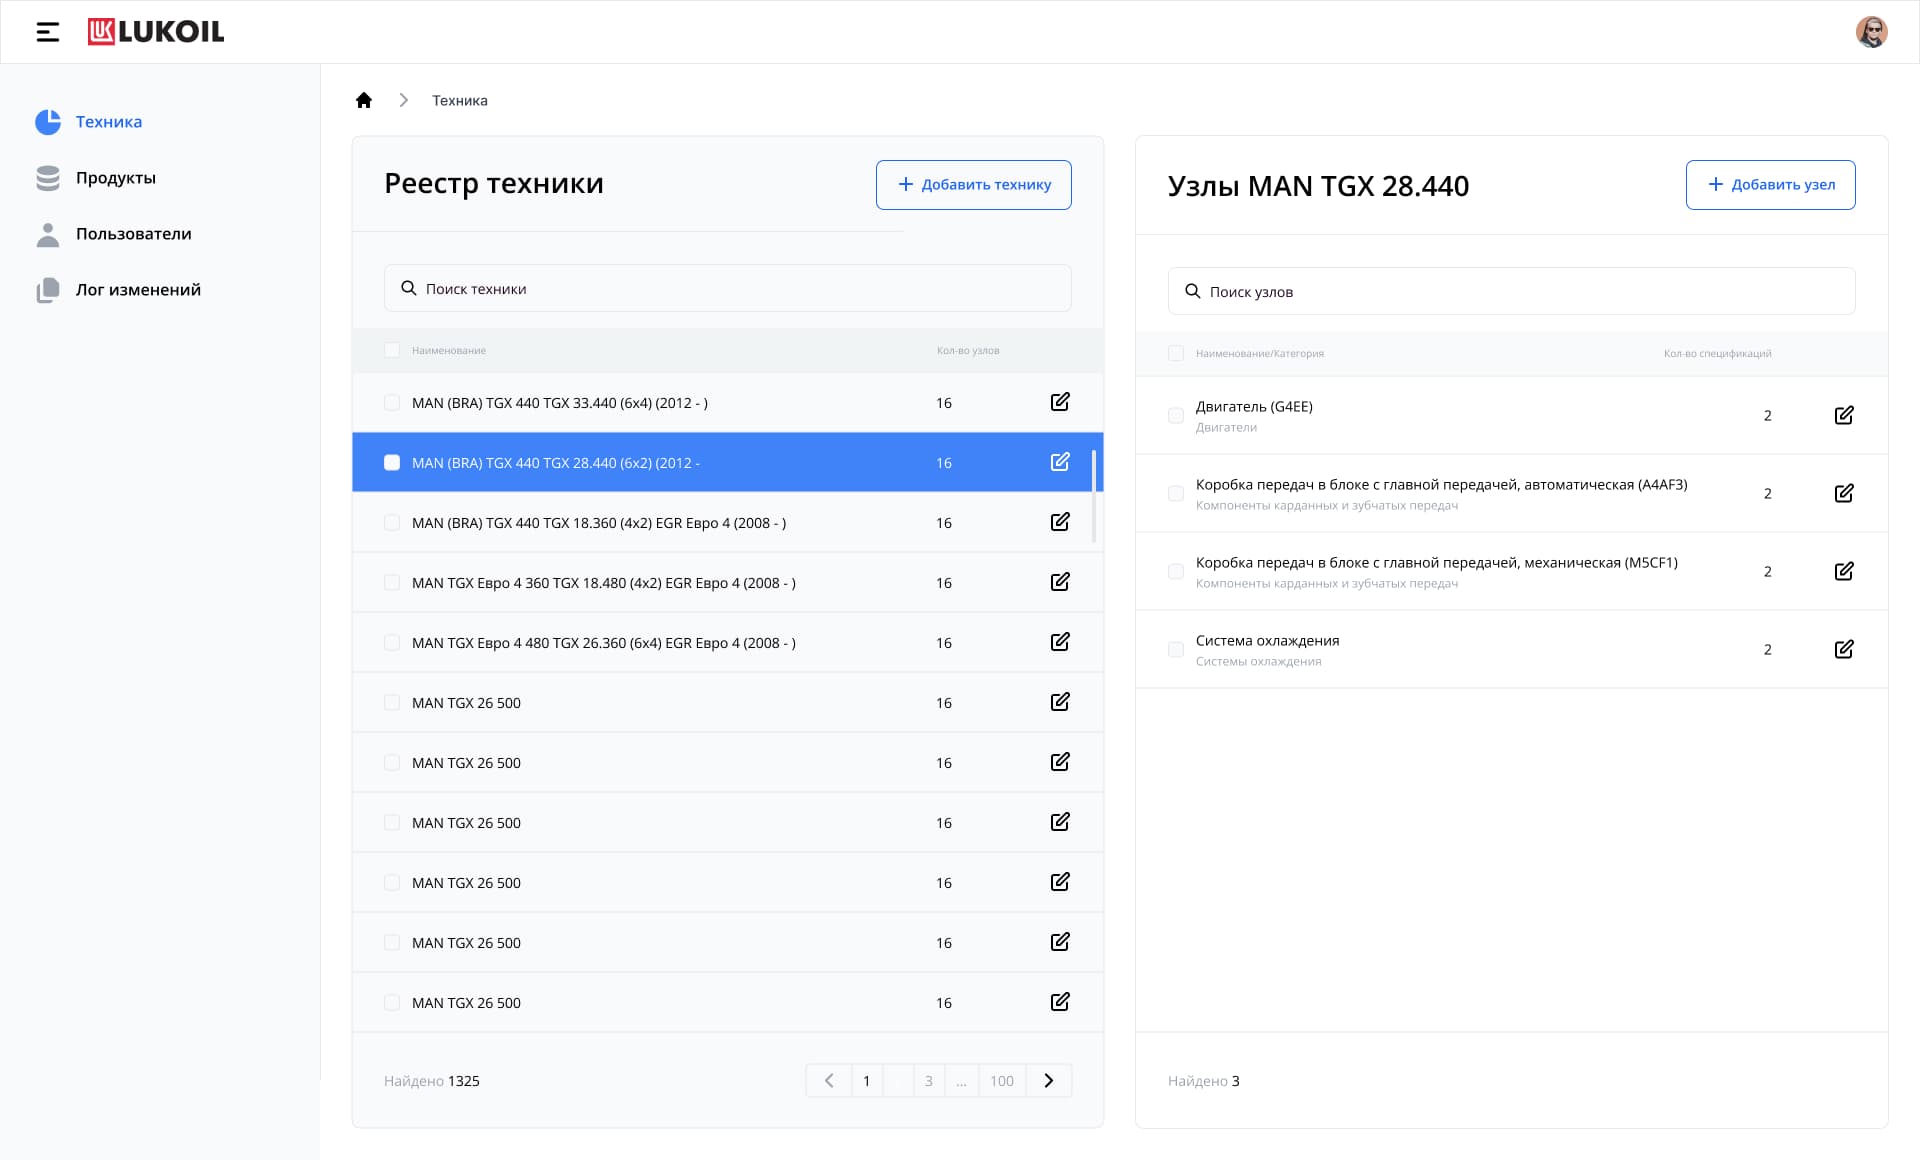Image resolution: width=1920 pixels, height=1160 pixels.
Task: Edit icon for Система охлаждения node
Action: (x=1844, y=649)
